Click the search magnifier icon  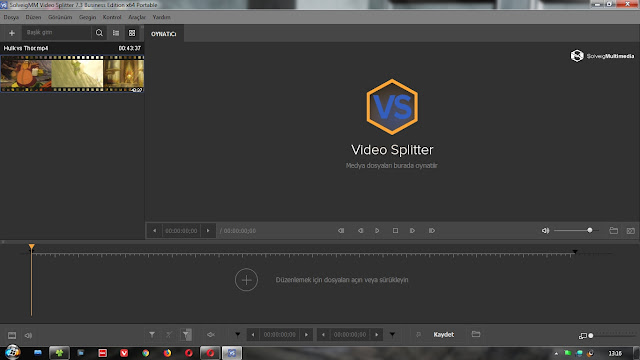[x=99, y=33]
